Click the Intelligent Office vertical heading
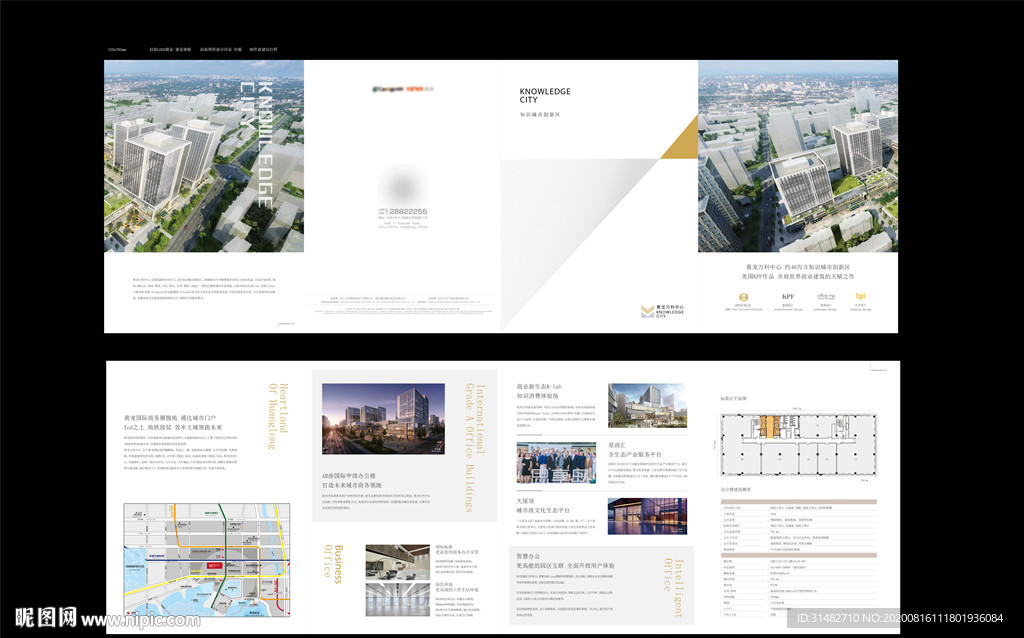This screenshot has height=638, width=1024. 675,588
